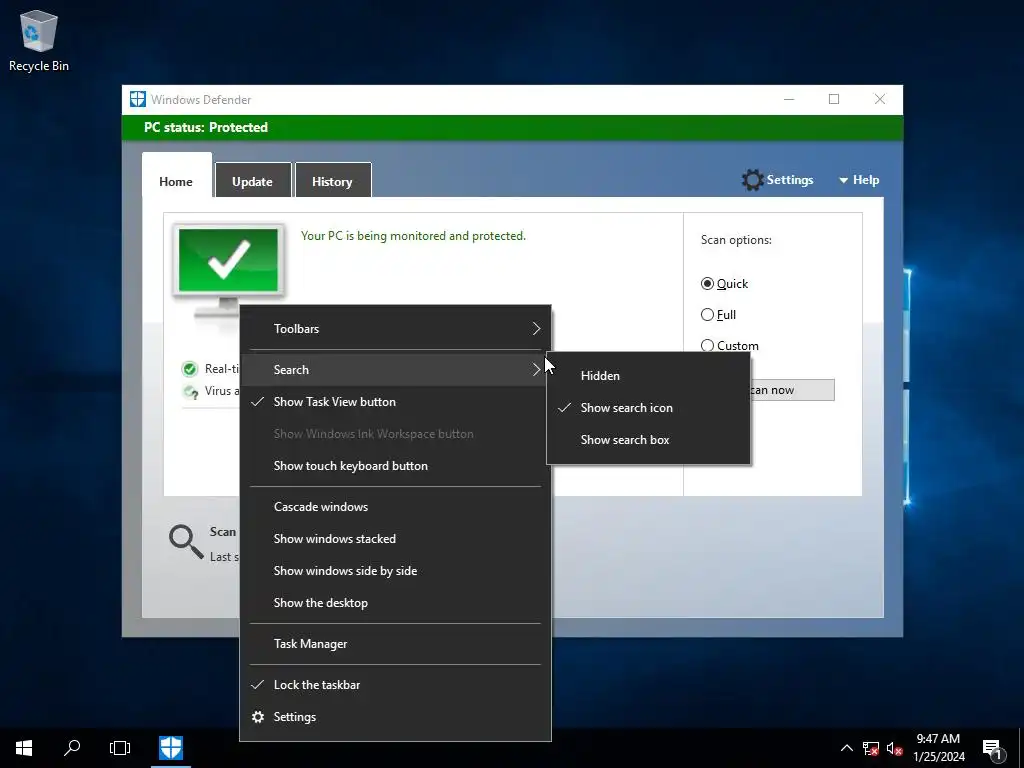Activate the Windows Defender taskbar icon
Viewport: 1024px width, 768px height.
tap(171, 748)
